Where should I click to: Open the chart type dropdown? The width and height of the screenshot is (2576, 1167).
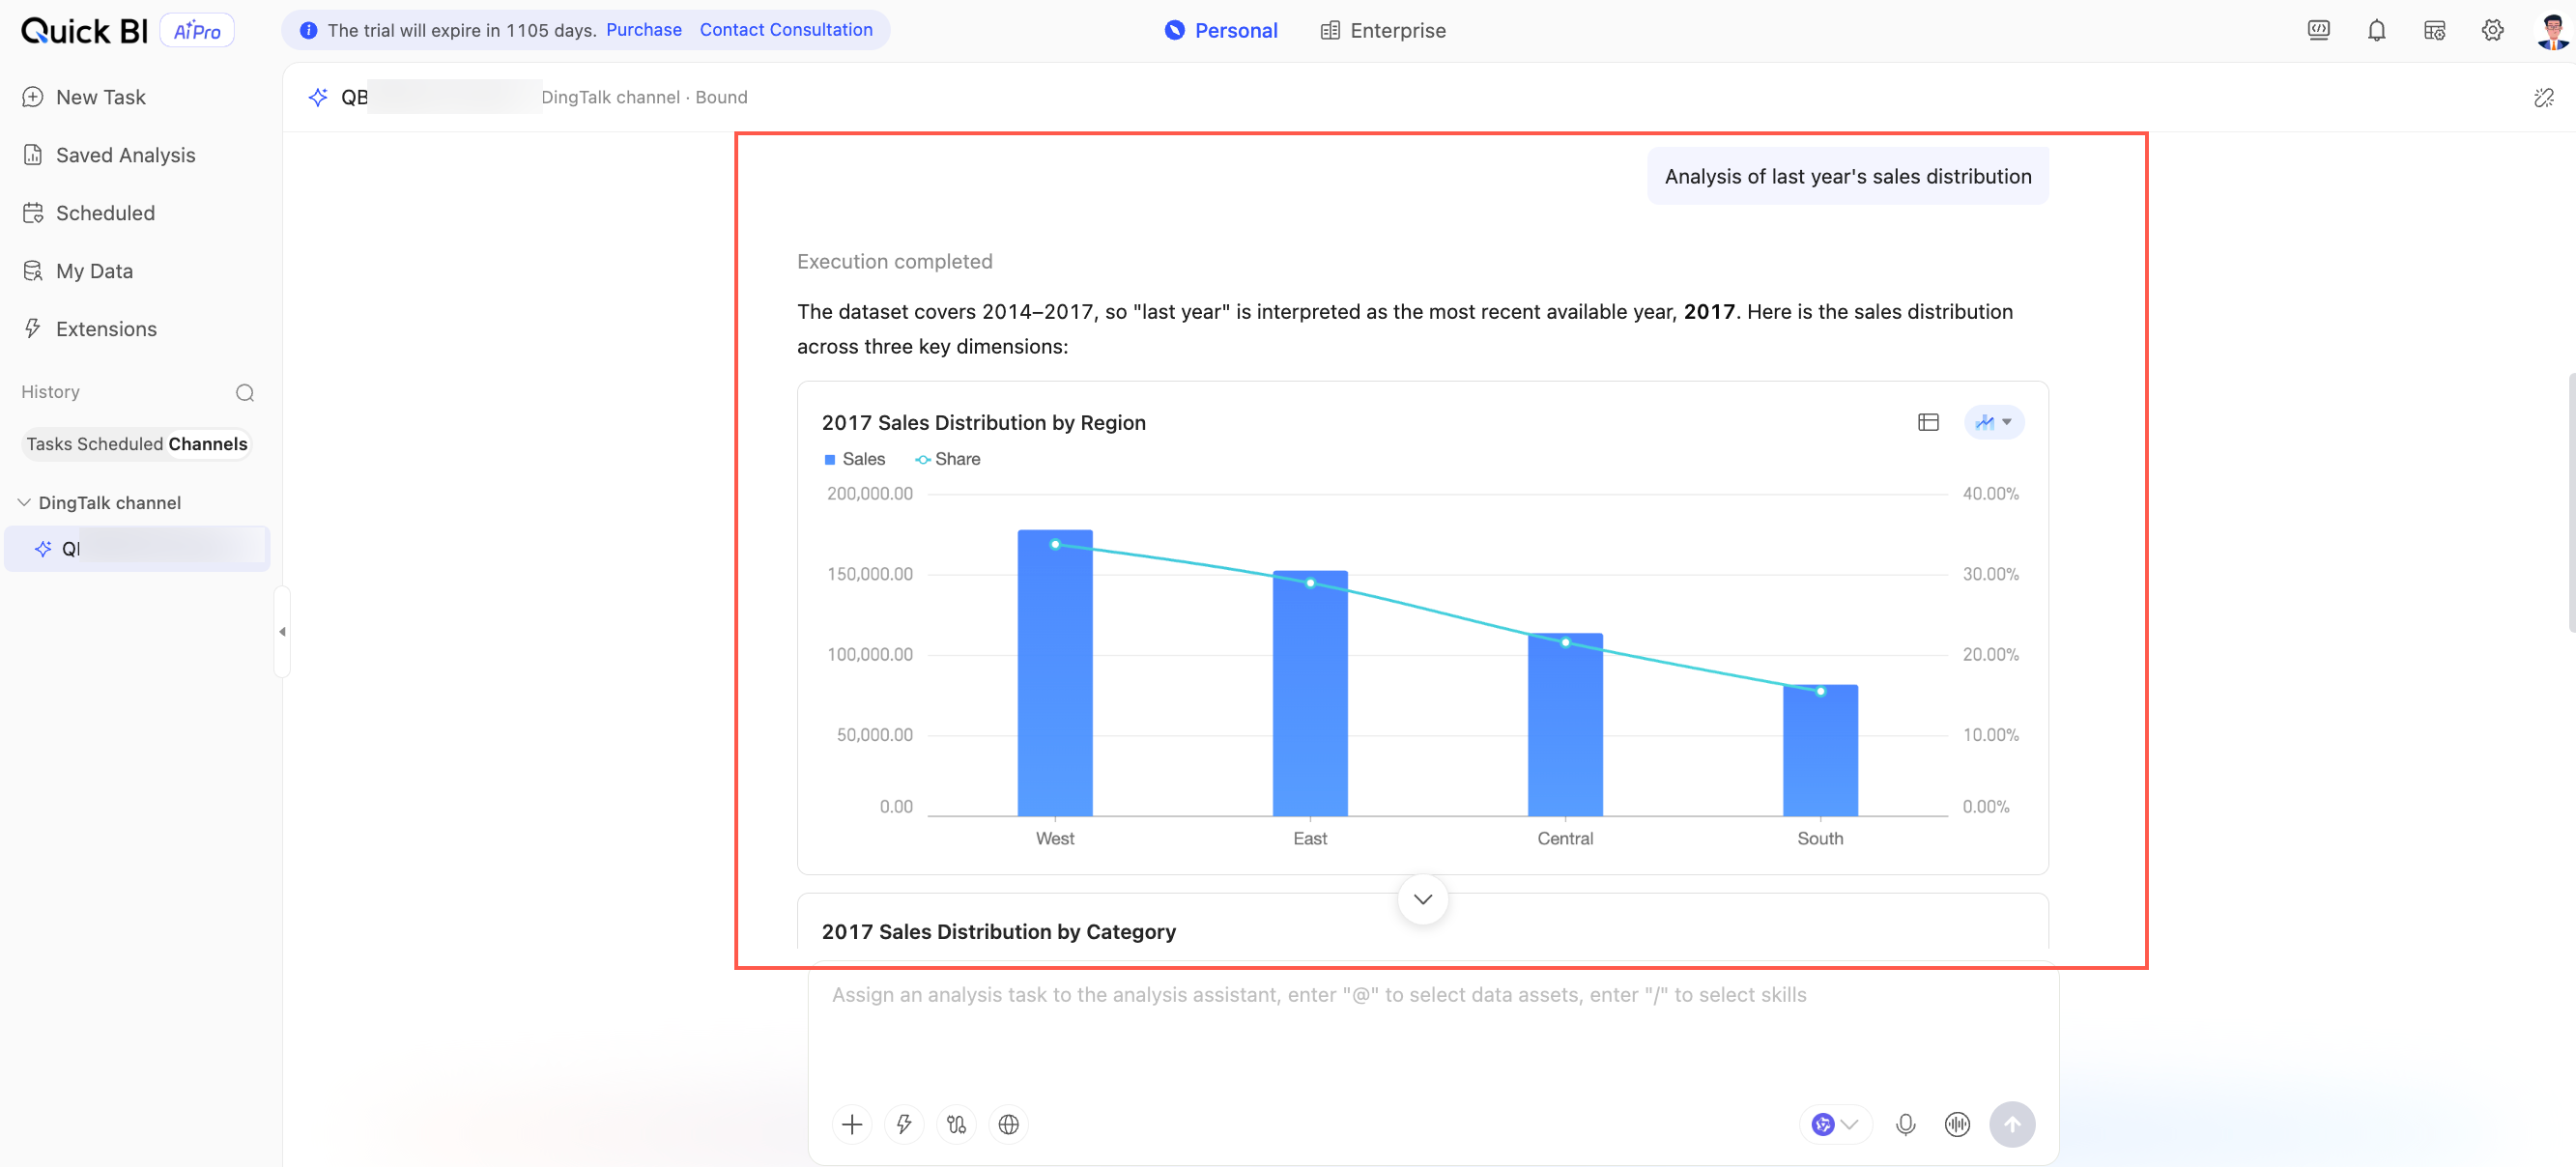(x=1993, y=422)
